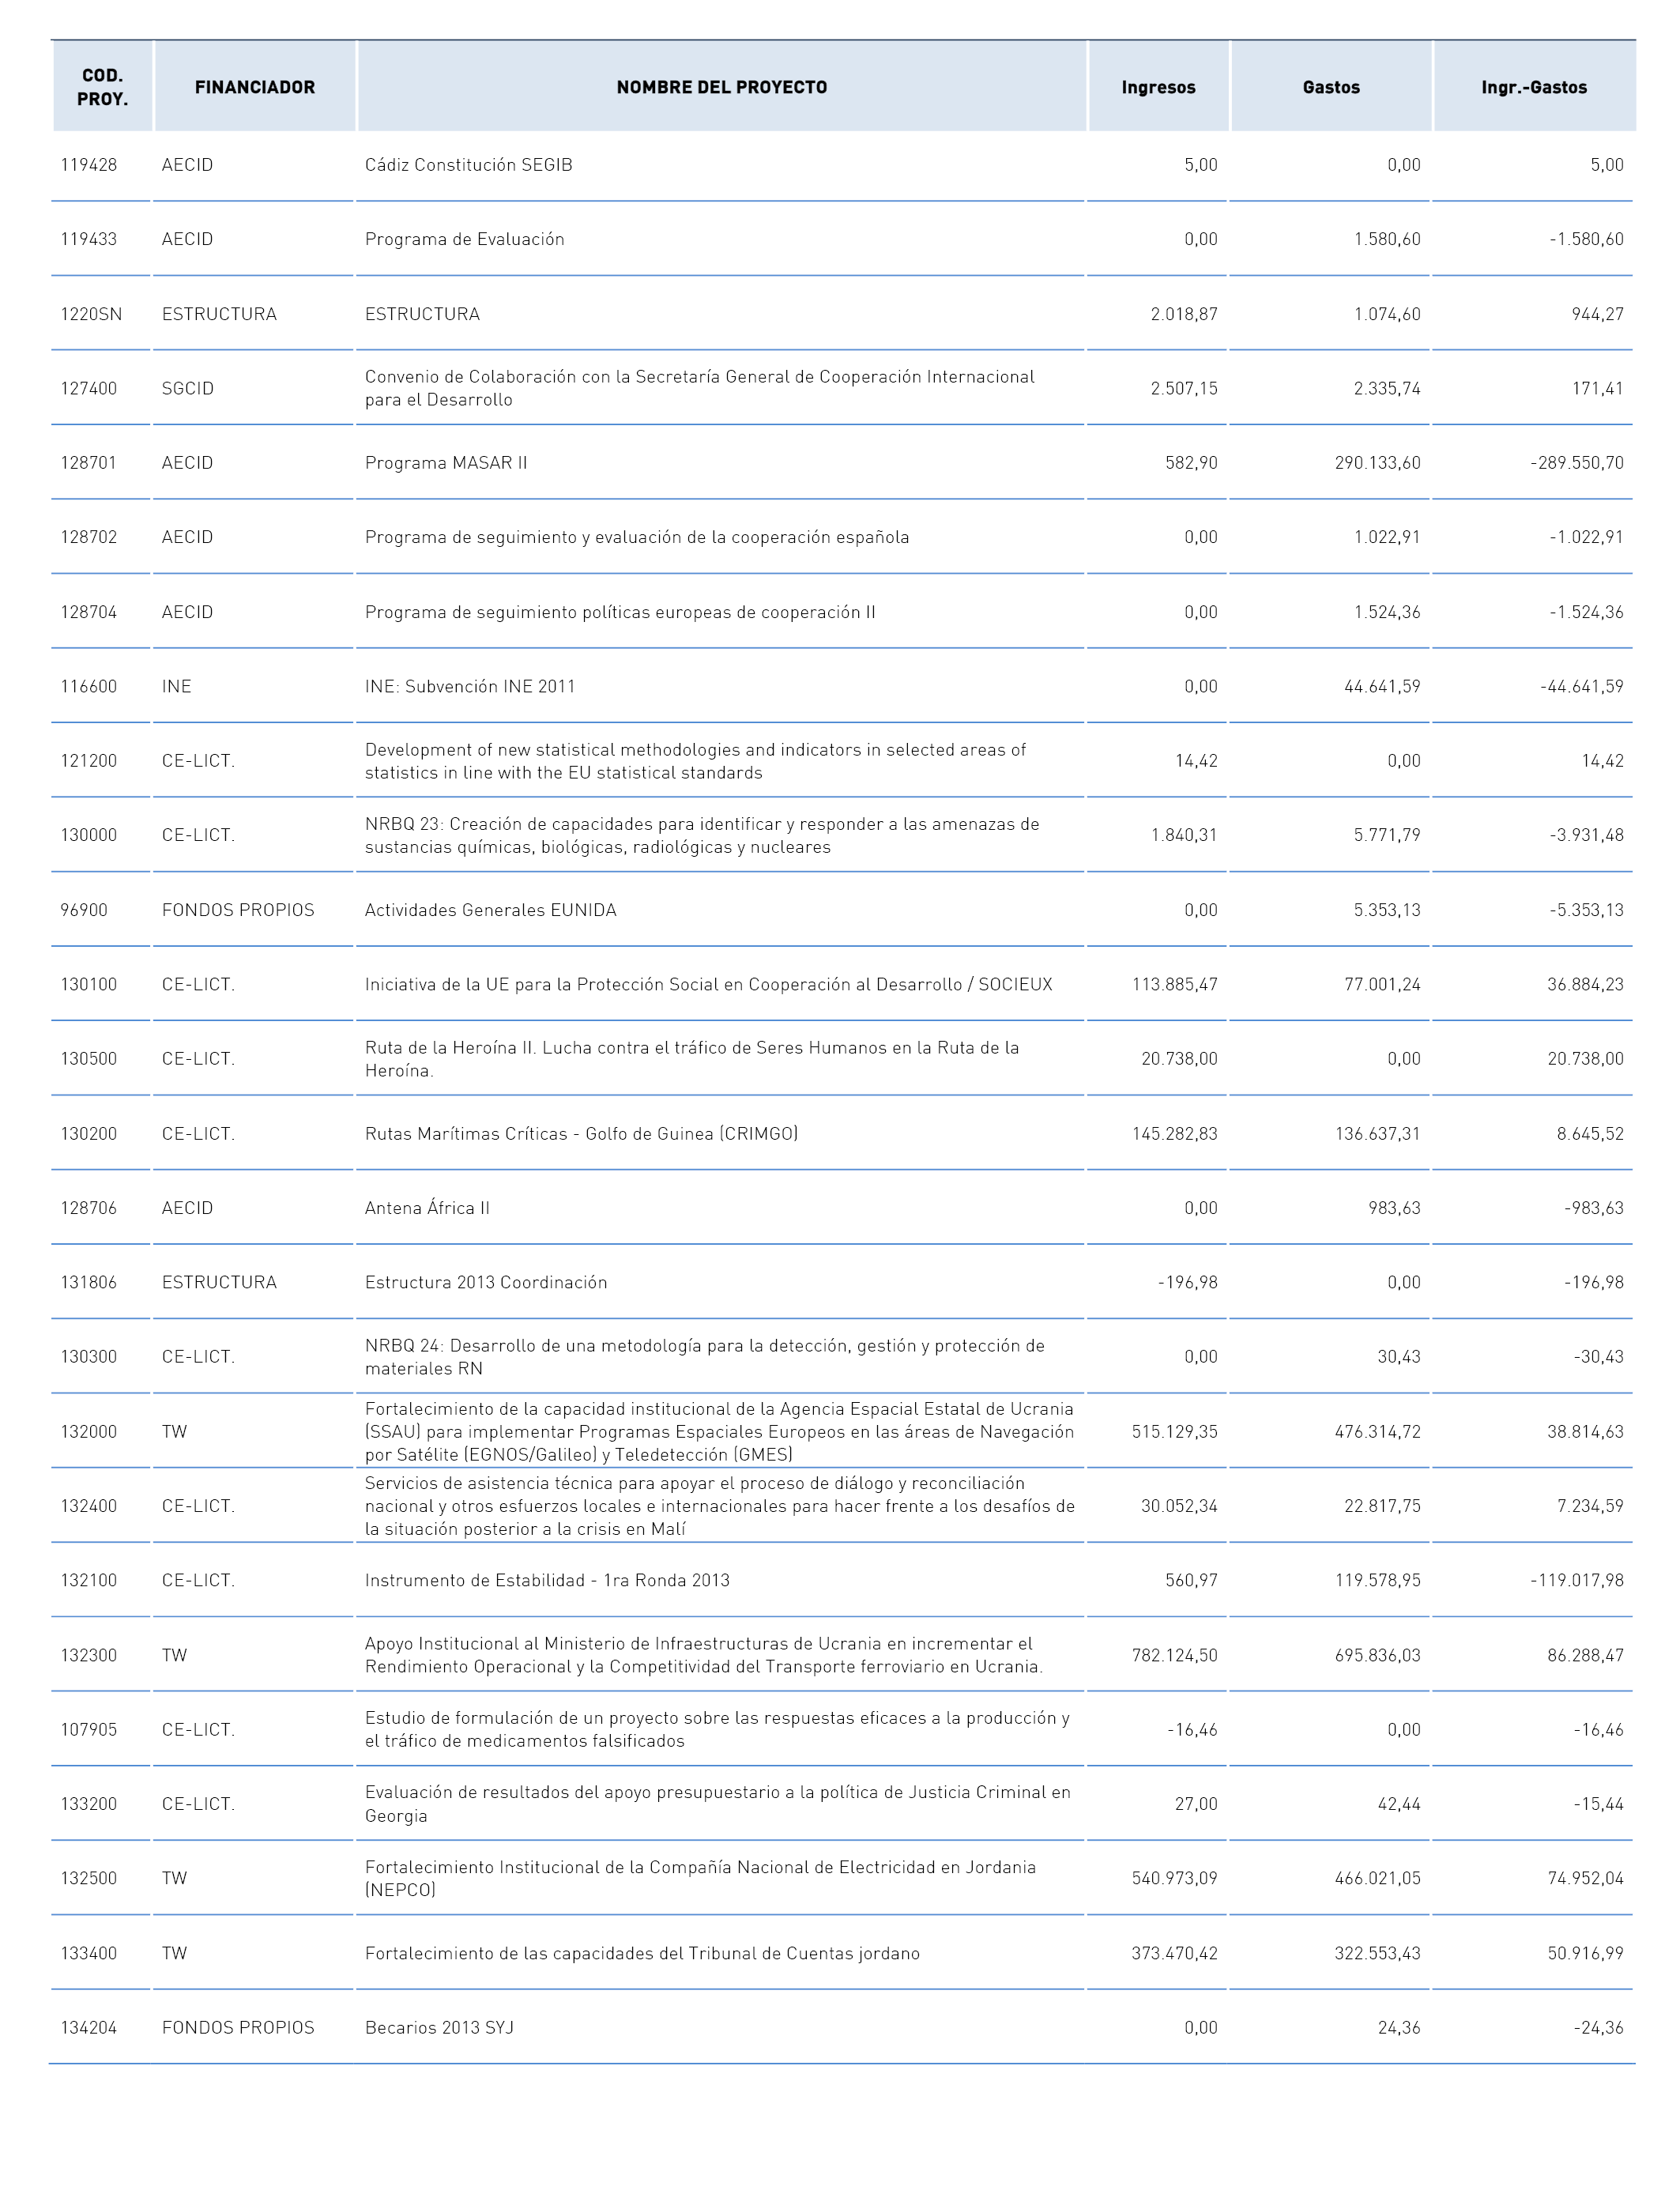Click the Gastos column header
This screenshot has width=1680, height=2194.
tap(1331, 87)
